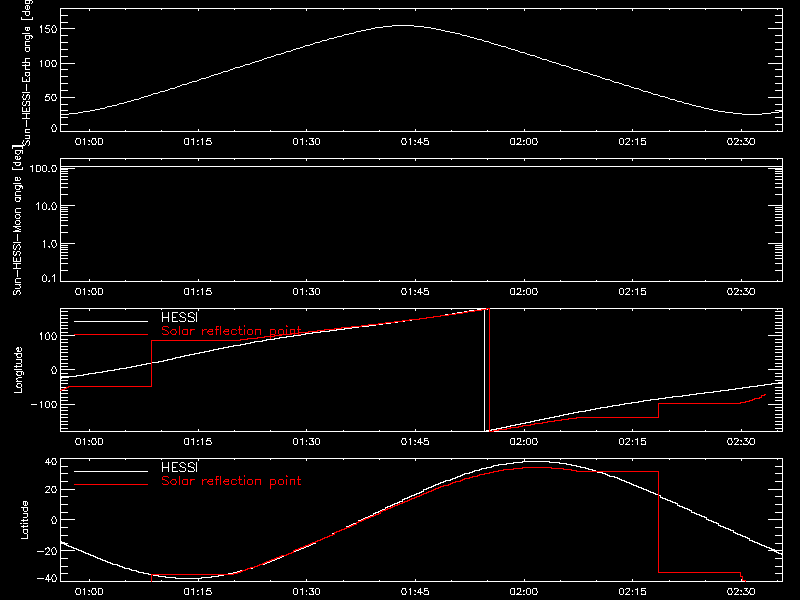Click the Longitude y-axis title
The width and height of the screenshot is (800, 600).
[18, 370]
